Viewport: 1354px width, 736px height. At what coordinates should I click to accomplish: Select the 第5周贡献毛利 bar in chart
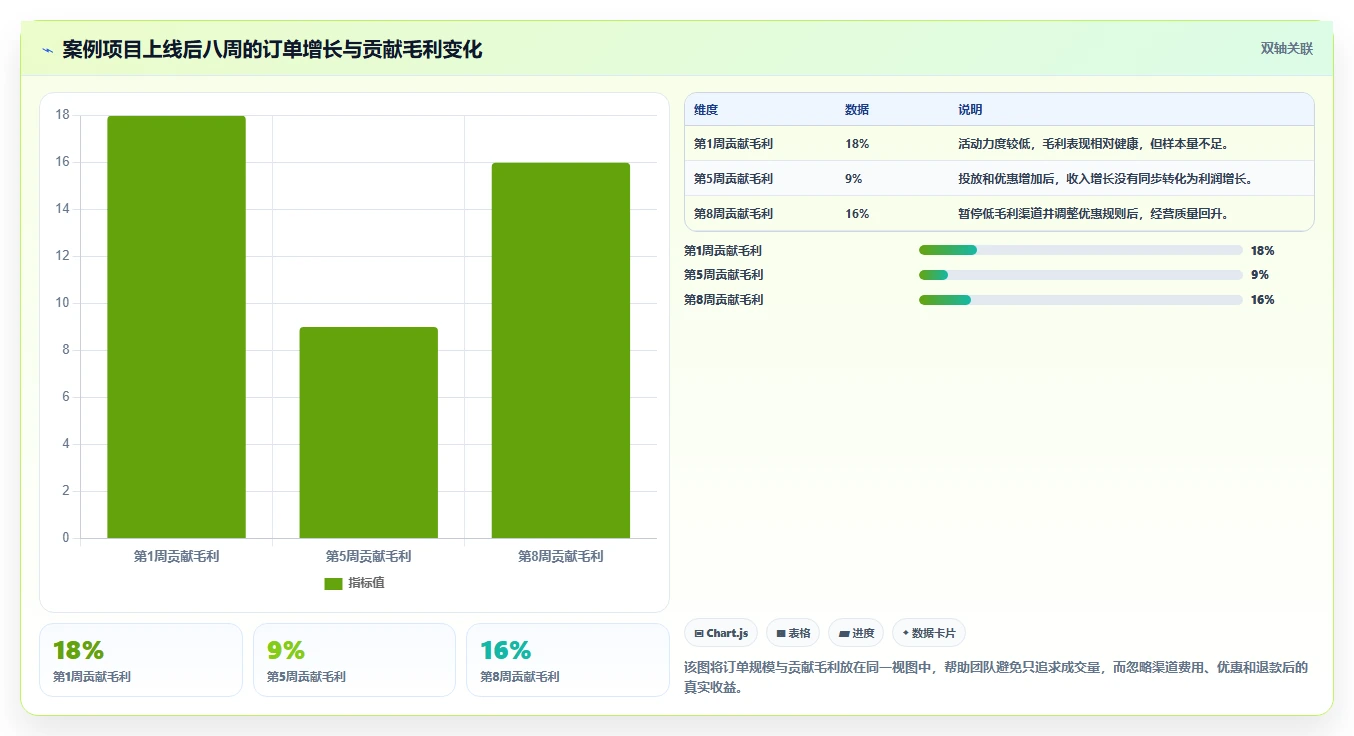(368, 433)
